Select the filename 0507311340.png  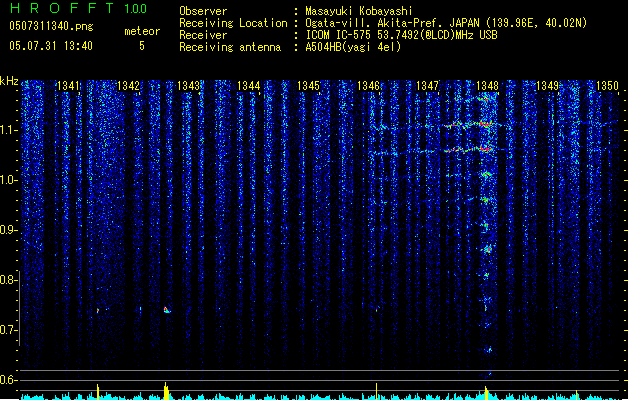pos(51,26)
